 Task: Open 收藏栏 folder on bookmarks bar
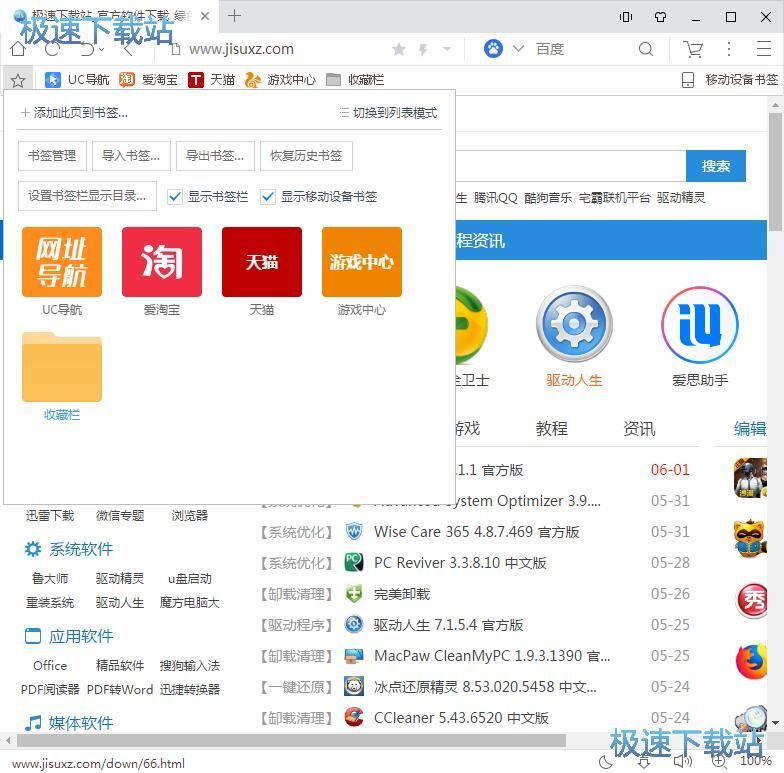tap(355, 80)
